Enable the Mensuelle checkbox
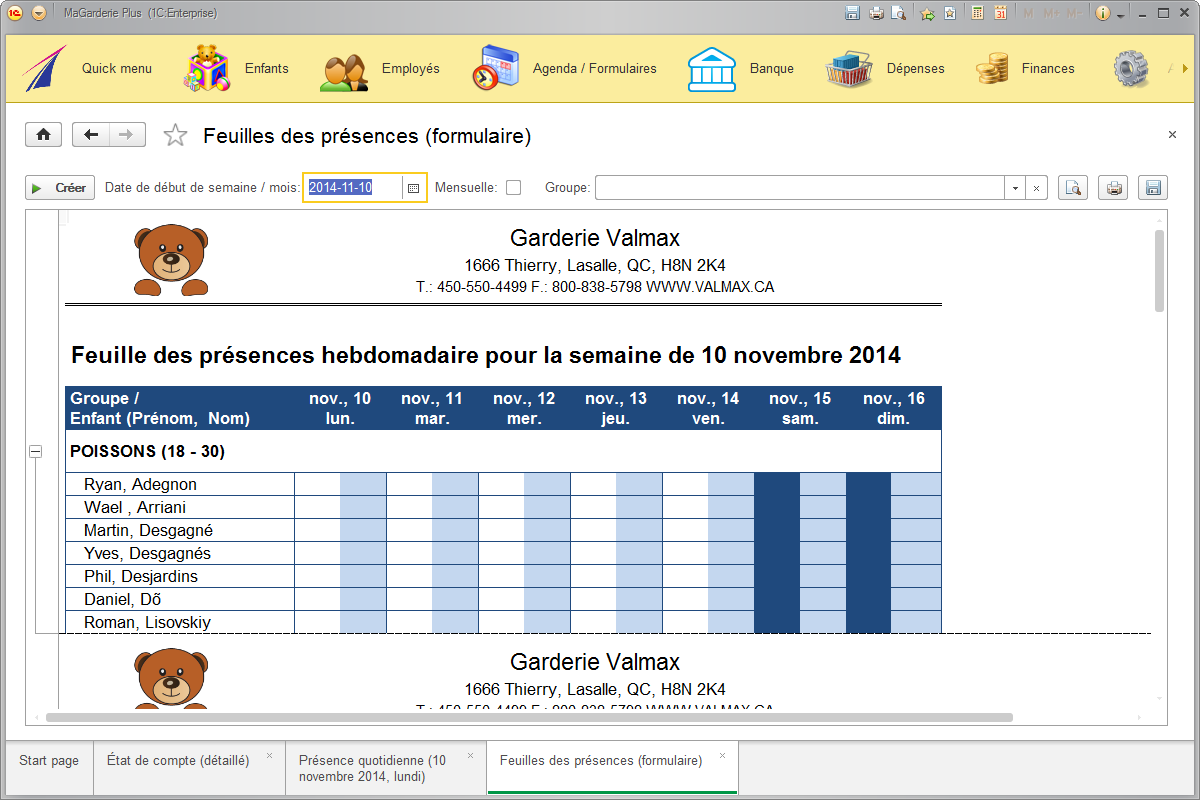The image size is (1200, 800). [513, 187]
